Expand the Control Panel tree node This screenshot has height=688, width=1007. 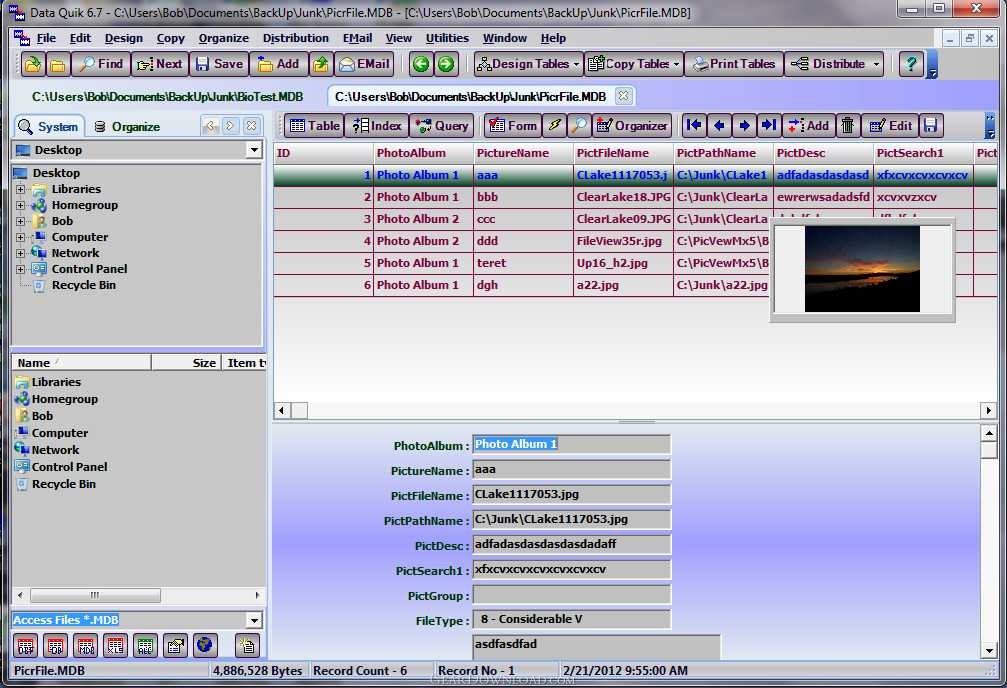(x=21, y=270)
